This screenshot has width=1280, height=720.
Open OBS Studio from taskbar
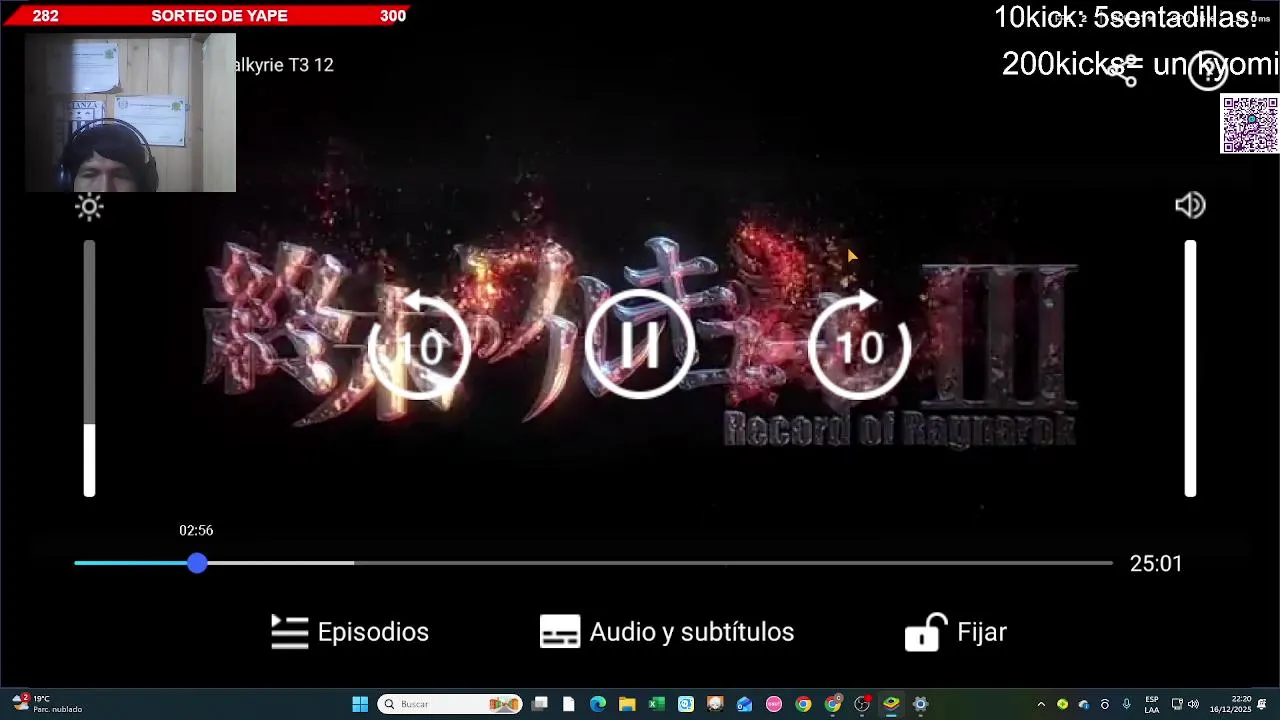[x=862, y=704]
